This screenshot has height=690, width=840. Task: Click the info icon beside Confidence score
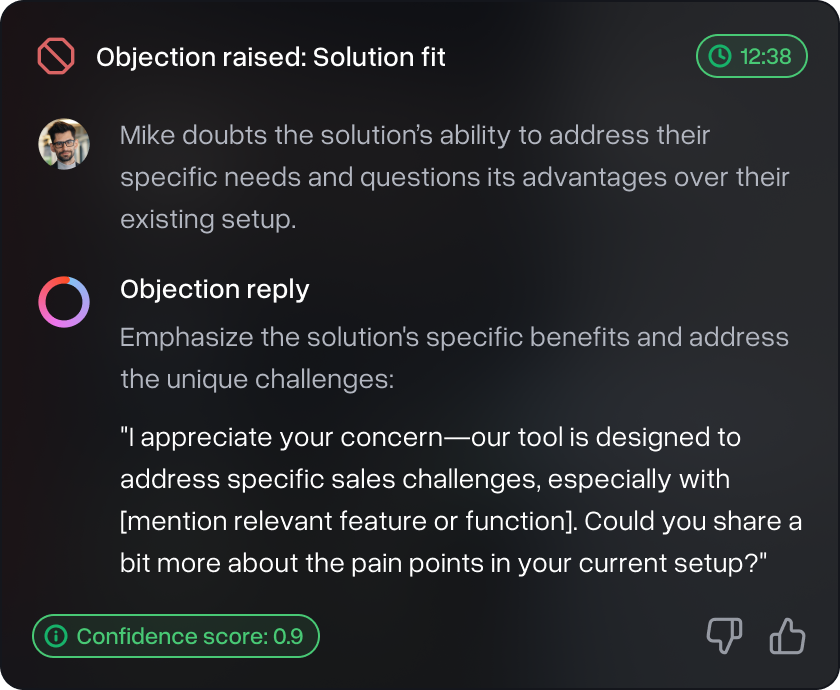[57, 636]
